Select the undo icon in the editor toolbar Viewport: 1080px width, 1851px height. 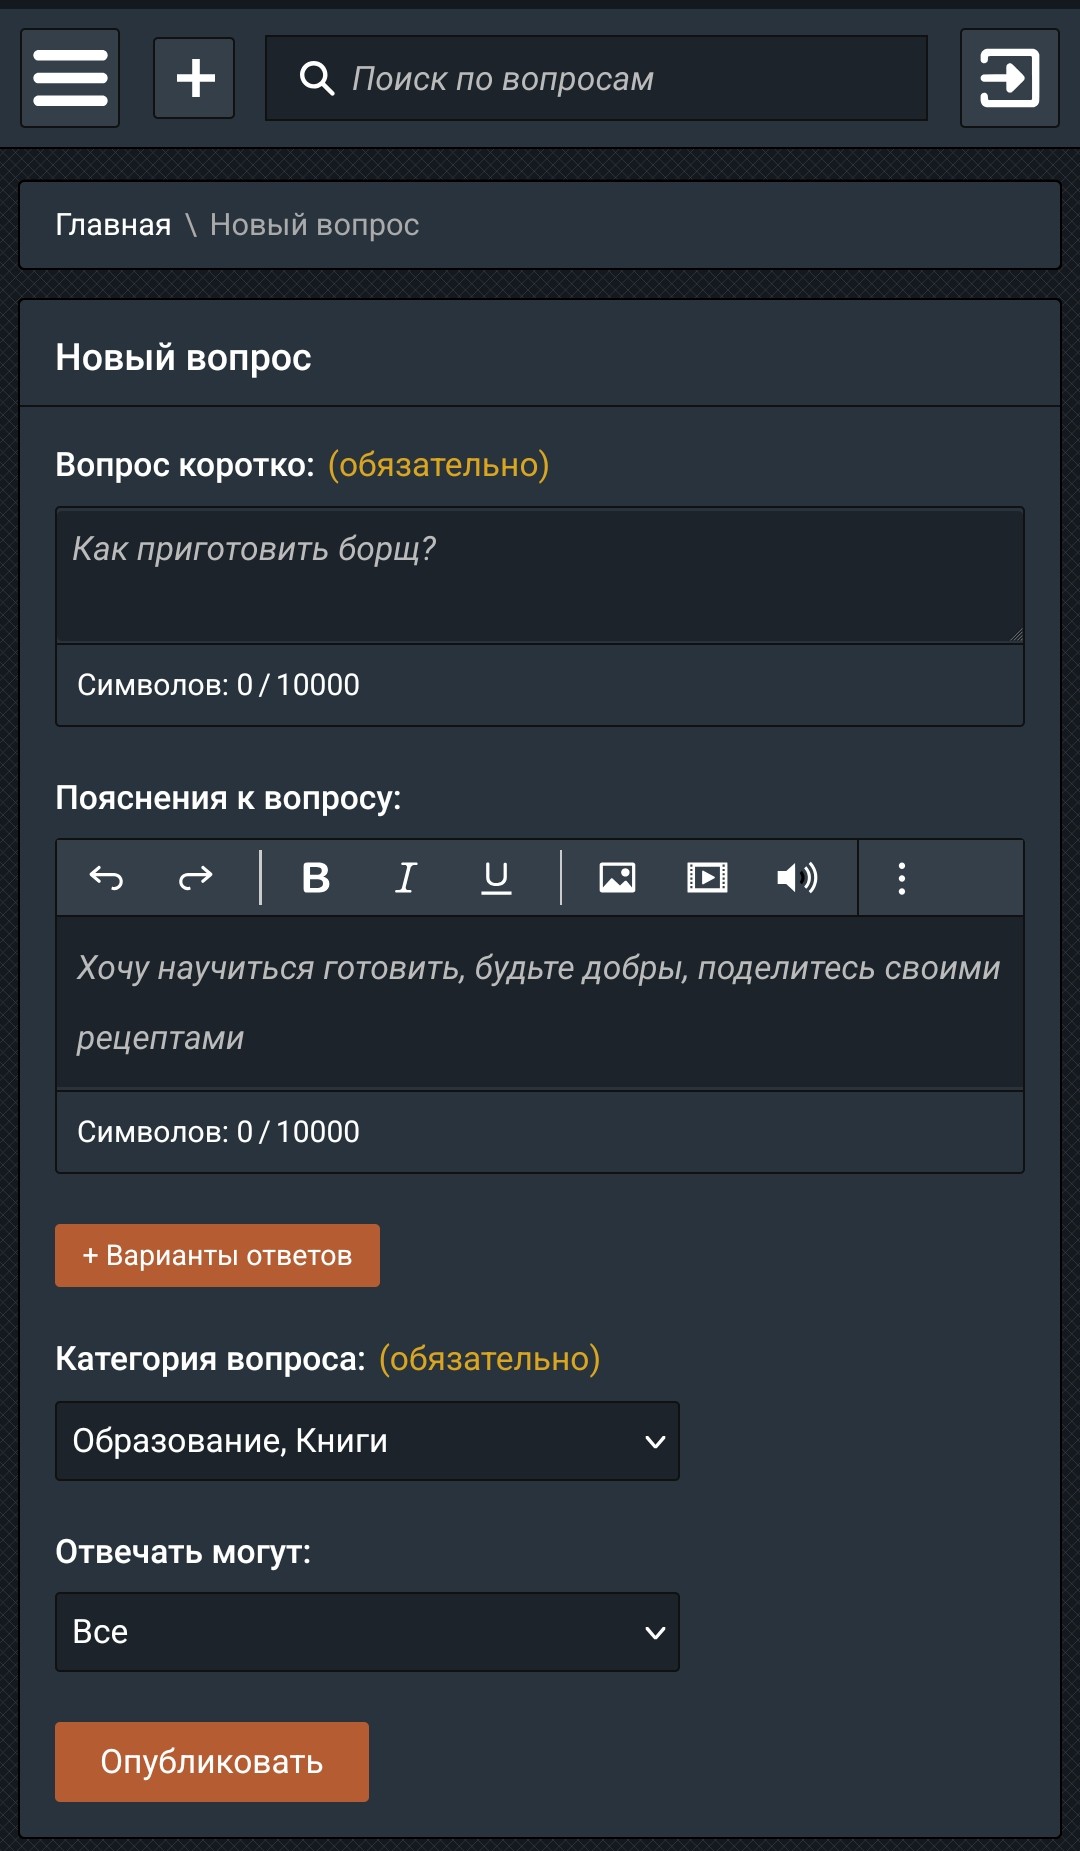[x=109, y=877]
